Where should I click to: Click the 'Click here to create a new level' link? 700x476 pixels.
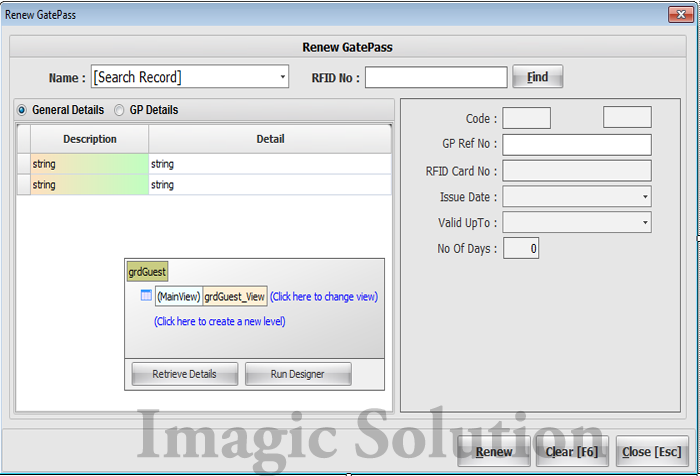click(220, 322)
